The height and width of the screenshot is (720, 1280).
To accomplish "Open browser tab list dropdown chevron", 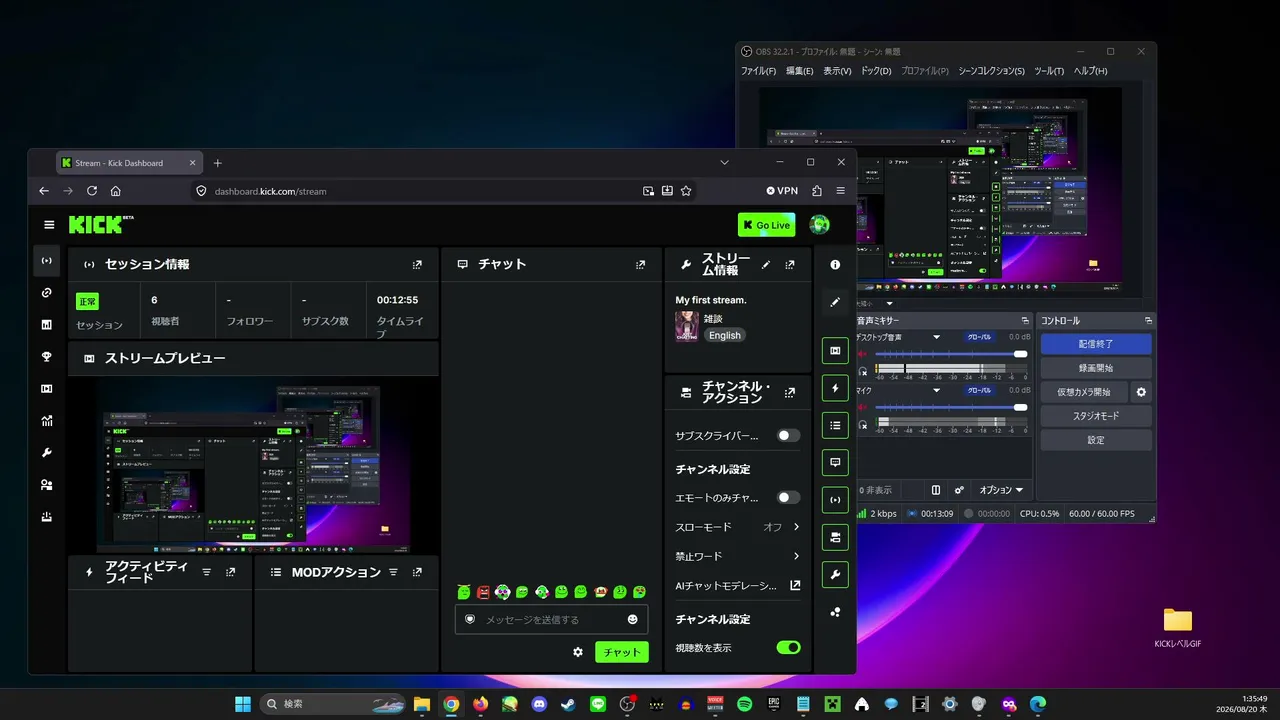I will 725,162.
